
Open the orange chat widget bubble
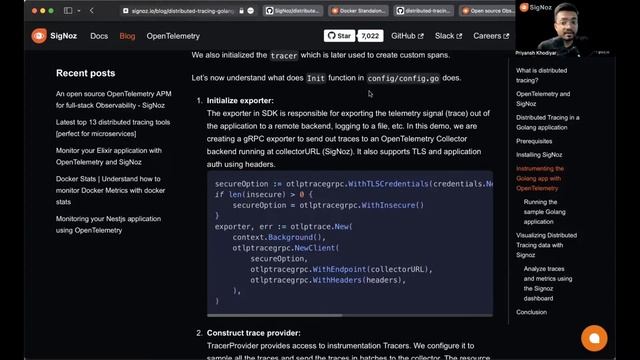point(594,338)
